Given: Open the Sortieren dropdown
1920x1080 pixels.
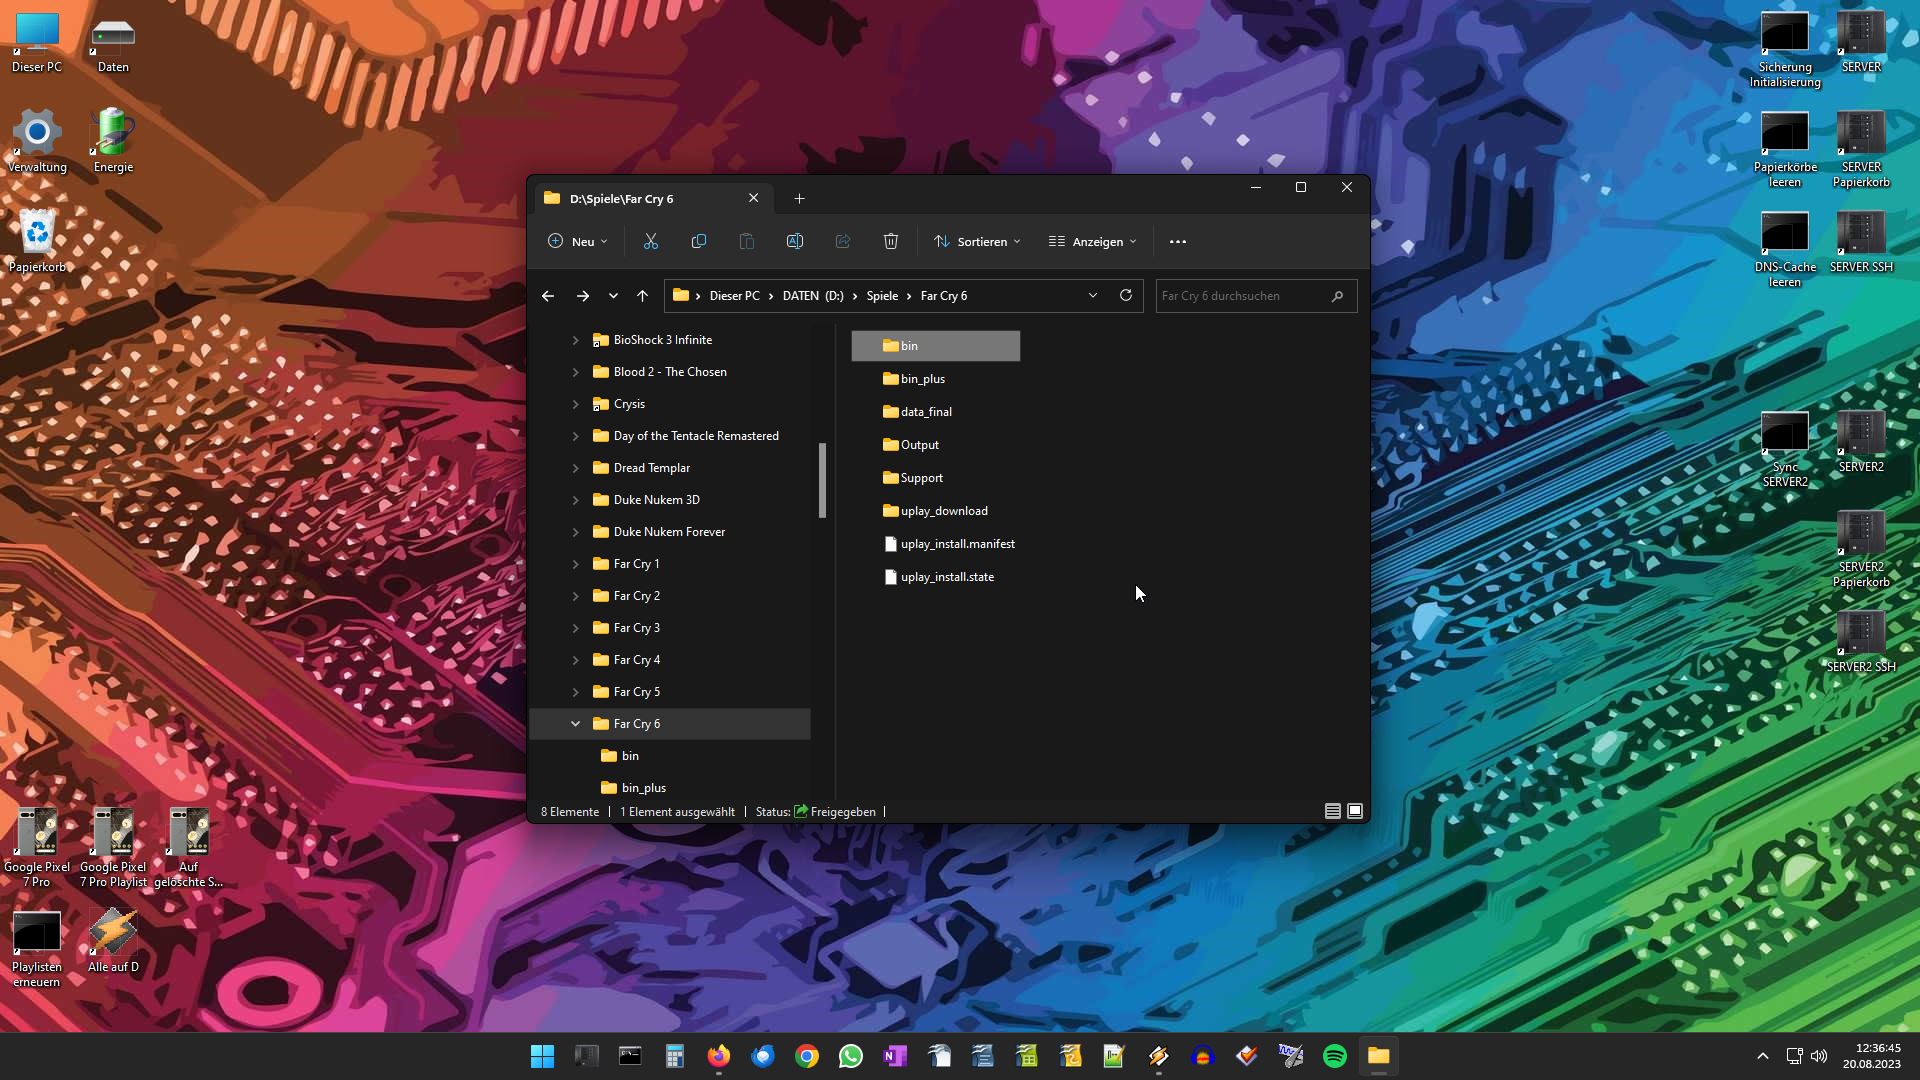Looking at the screenshot, I should 978,241.
